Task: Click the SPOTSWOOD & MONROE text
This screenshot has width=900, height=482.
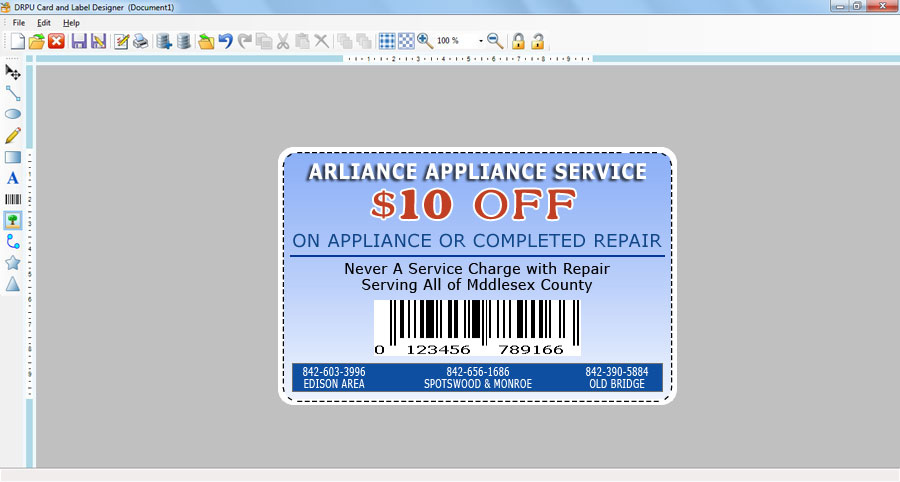Action: coord(478,384)
